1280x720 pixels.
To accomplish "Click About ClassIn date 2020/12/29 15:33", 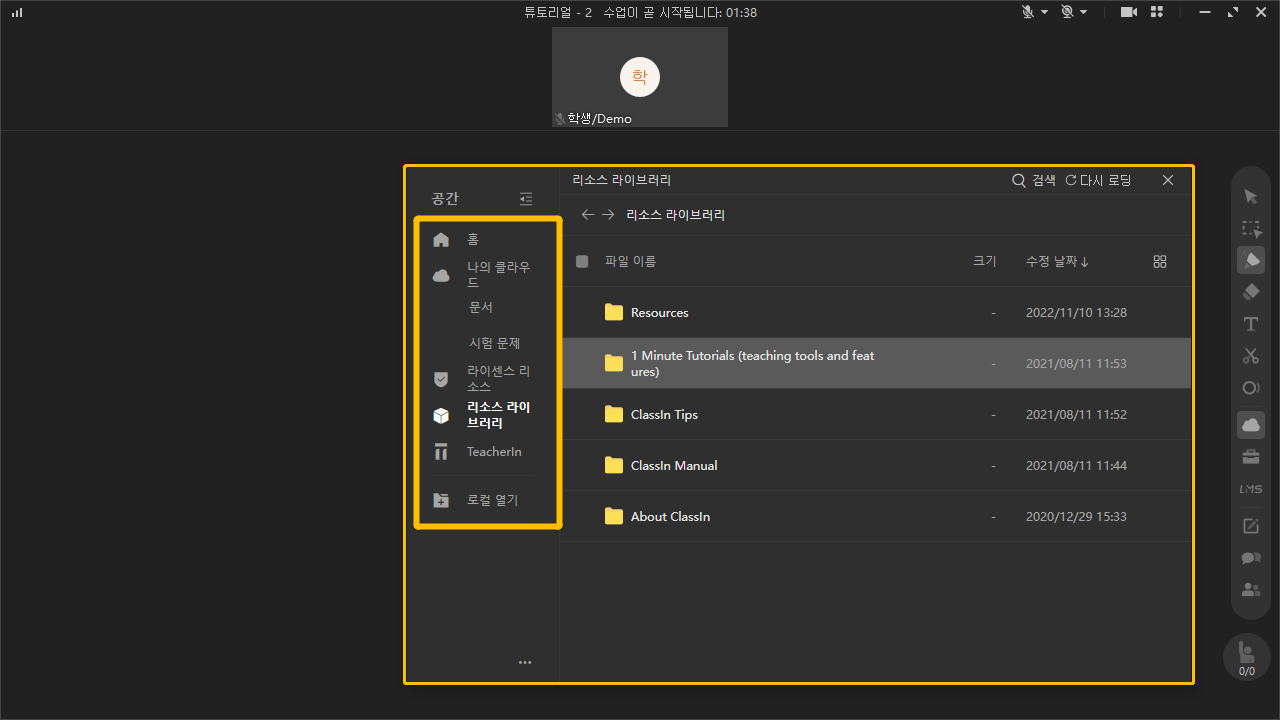I will (x=1076, y=517).
